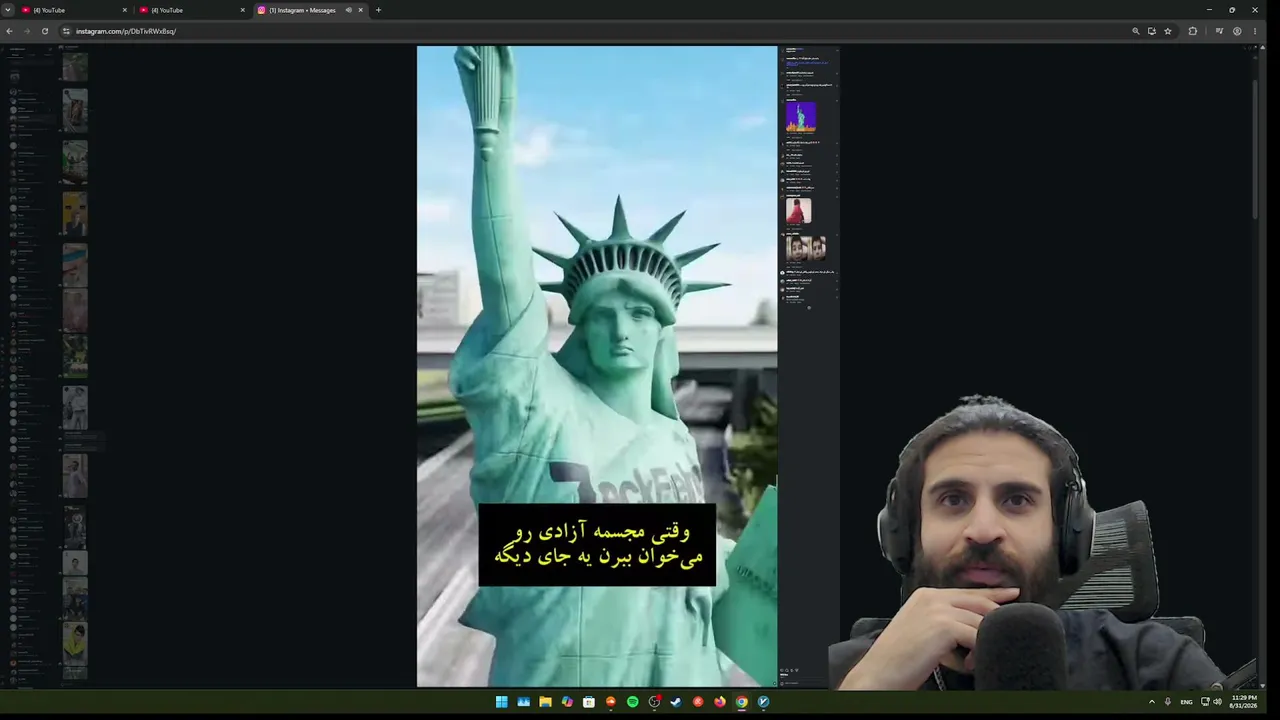The width and height of the screenshot is (1280, 720).
Task: Open the Windows Start menu
Action: [502, 702]
